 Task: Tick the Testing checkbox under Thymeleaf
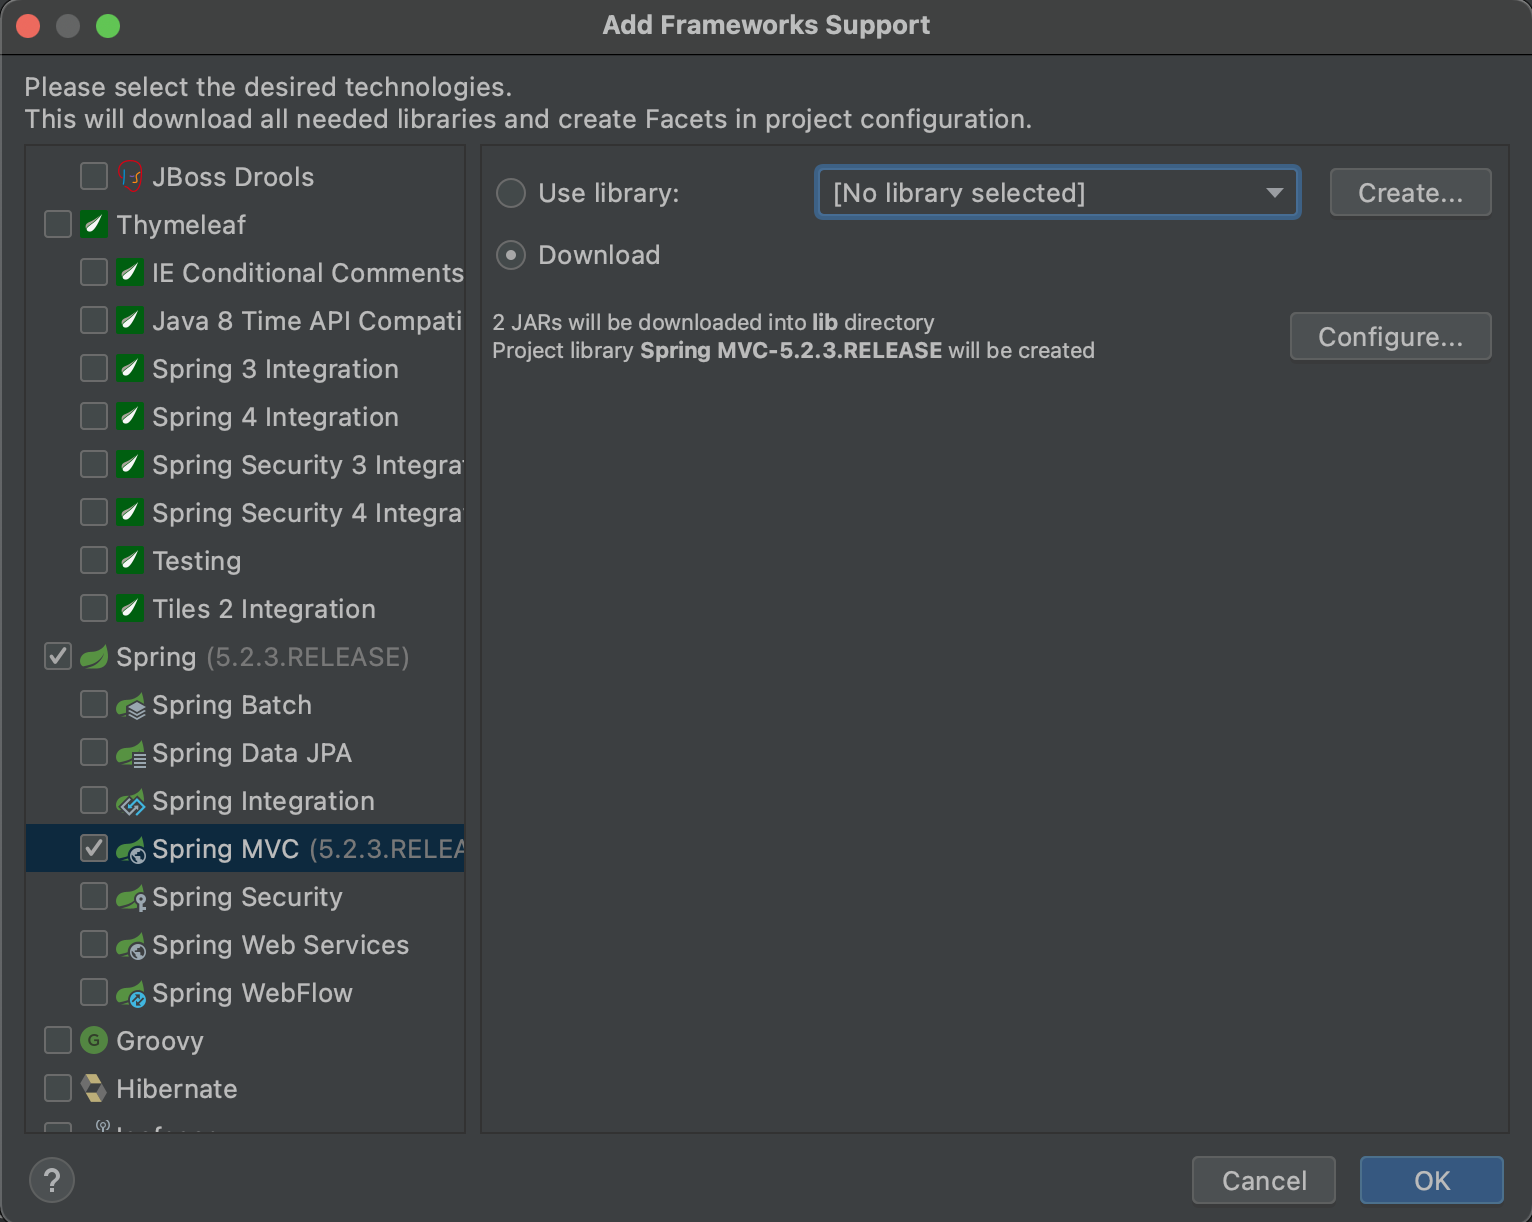pos(94,561)
